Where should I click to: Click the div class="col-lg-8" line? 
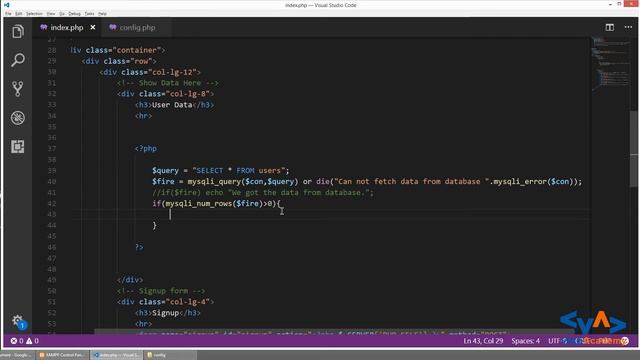tap(165, 94)
